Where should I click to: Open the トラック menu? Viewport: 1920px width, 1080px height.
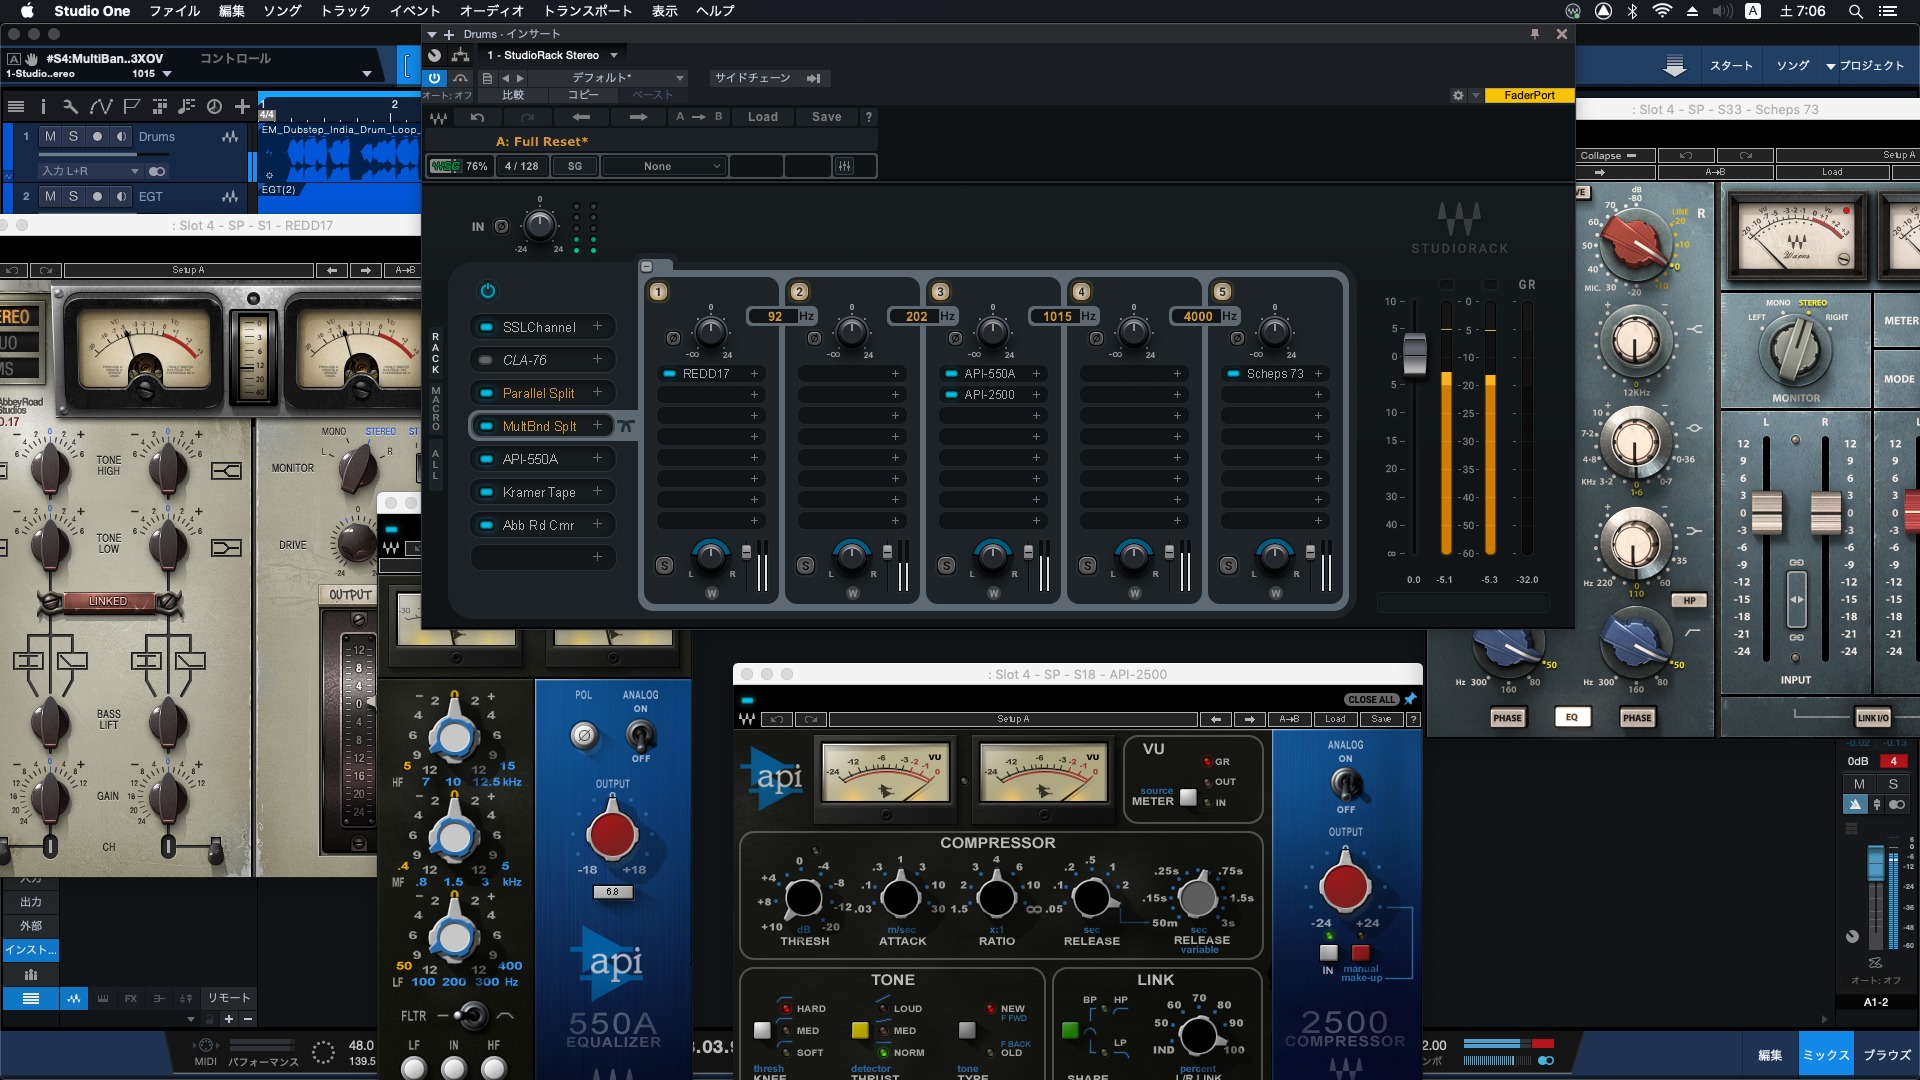(345, 11)
